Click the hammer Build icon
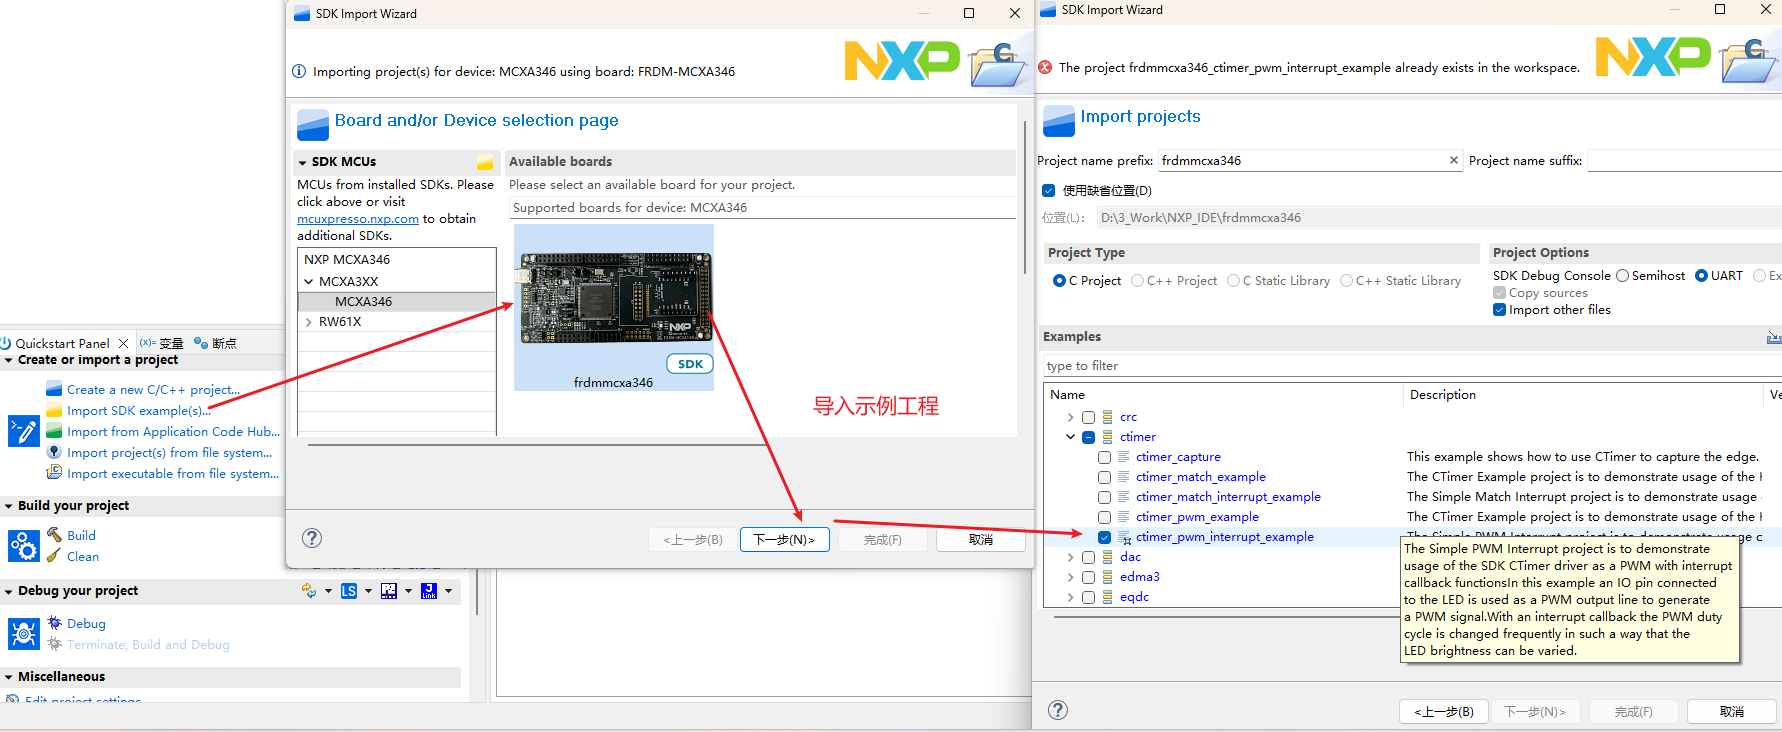 pyautogui.click(x=54, y=535)
